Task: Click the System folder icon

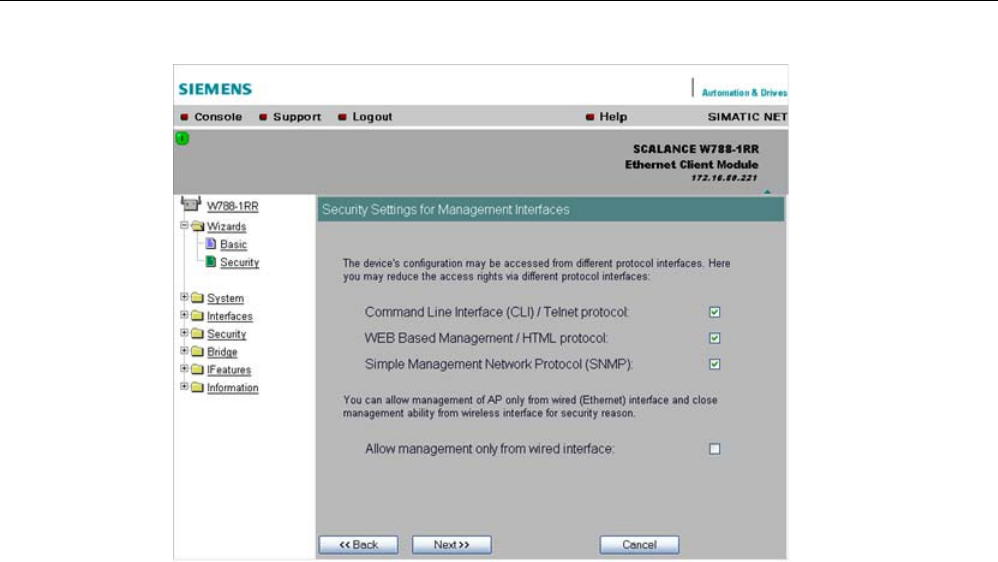Action: click(197, 298)
